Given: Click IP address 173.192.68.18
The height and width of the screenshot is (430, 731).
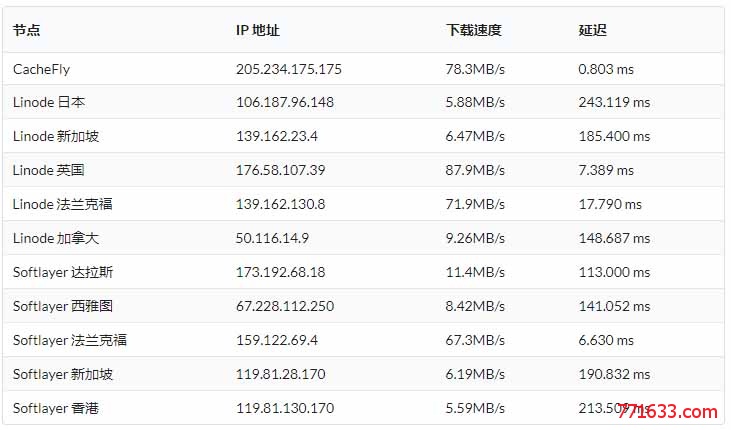Looking at the screenshot, I should pos(280,272).
